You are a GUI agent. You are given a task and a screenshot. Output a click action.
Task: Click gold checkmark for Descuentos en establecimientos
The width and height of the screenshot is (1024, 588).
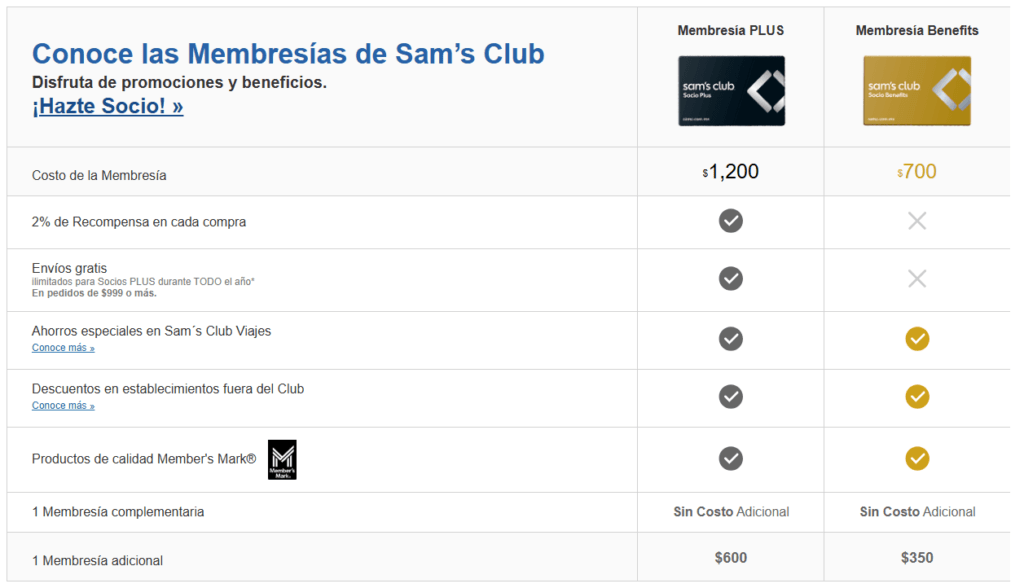point(917,397)
